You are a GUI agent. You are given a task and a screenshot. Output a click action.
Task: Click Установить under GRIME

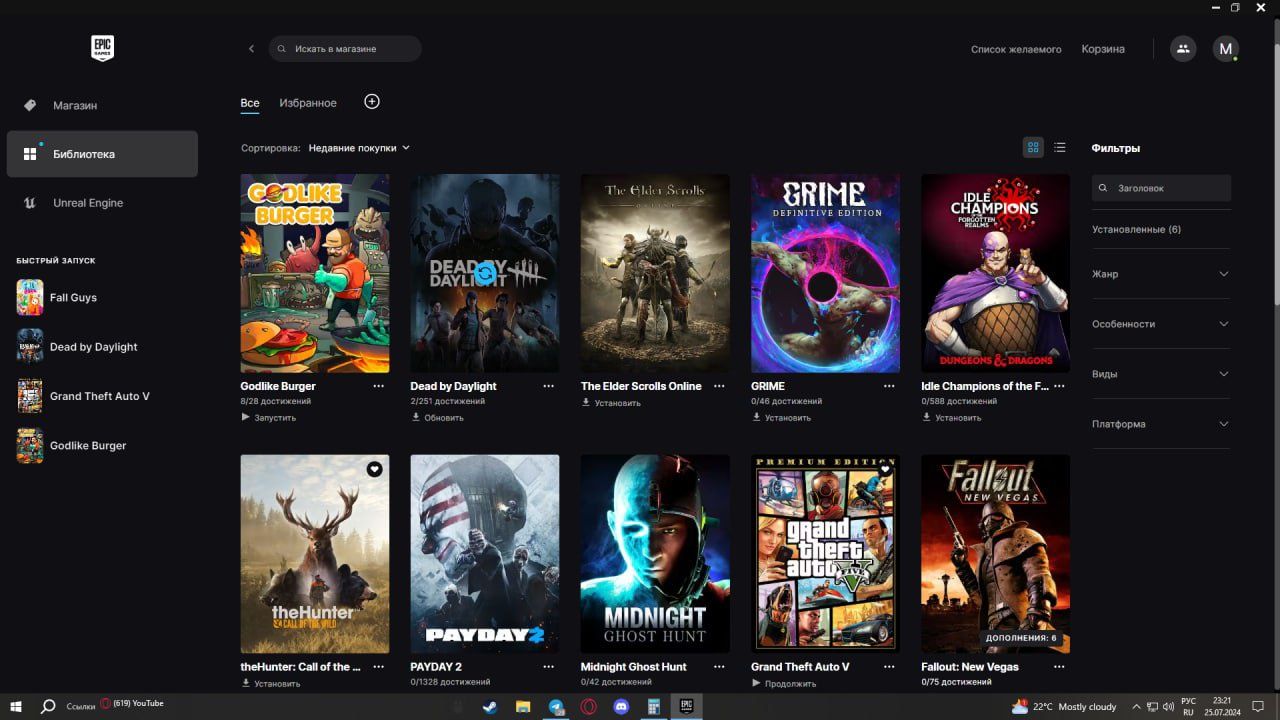[781, 417]
